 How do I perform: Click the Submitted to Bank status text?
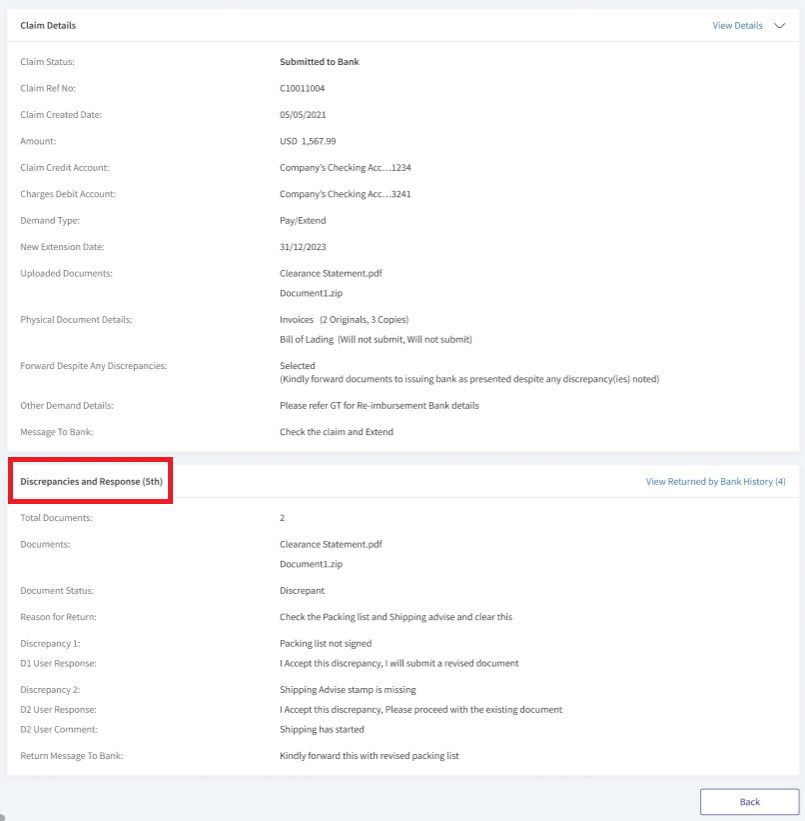319,62
